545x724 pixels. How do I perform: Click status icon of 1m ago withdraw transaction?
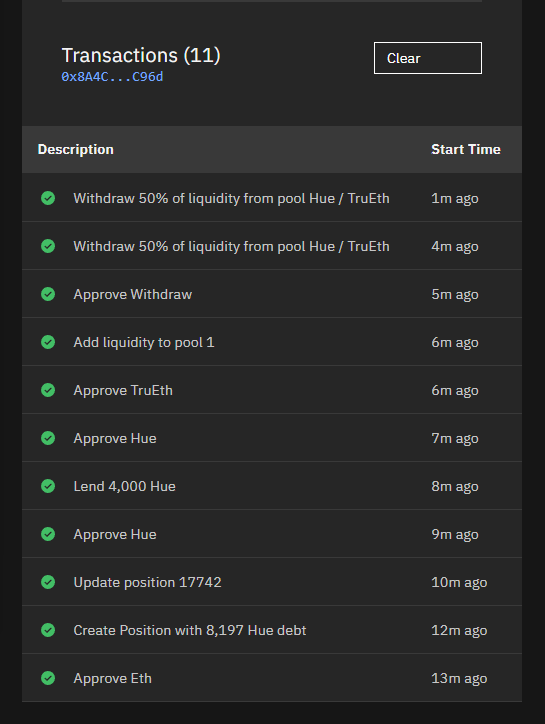click(x=48, y=198)
